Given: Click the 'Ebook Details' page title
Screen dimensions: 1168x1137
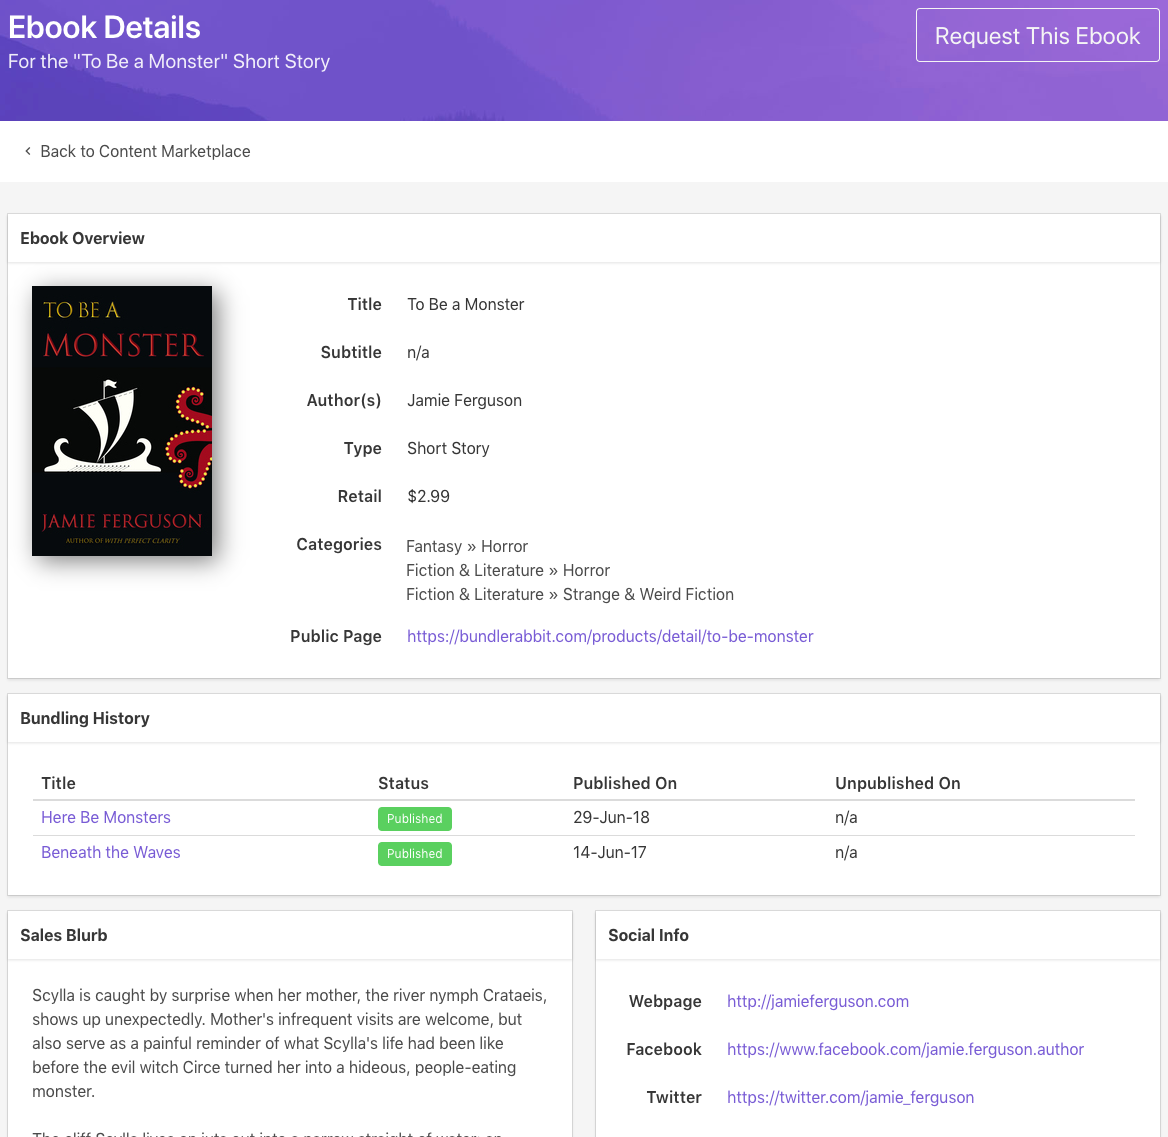Looking at the screenshot, I should [x=103, y=27].
